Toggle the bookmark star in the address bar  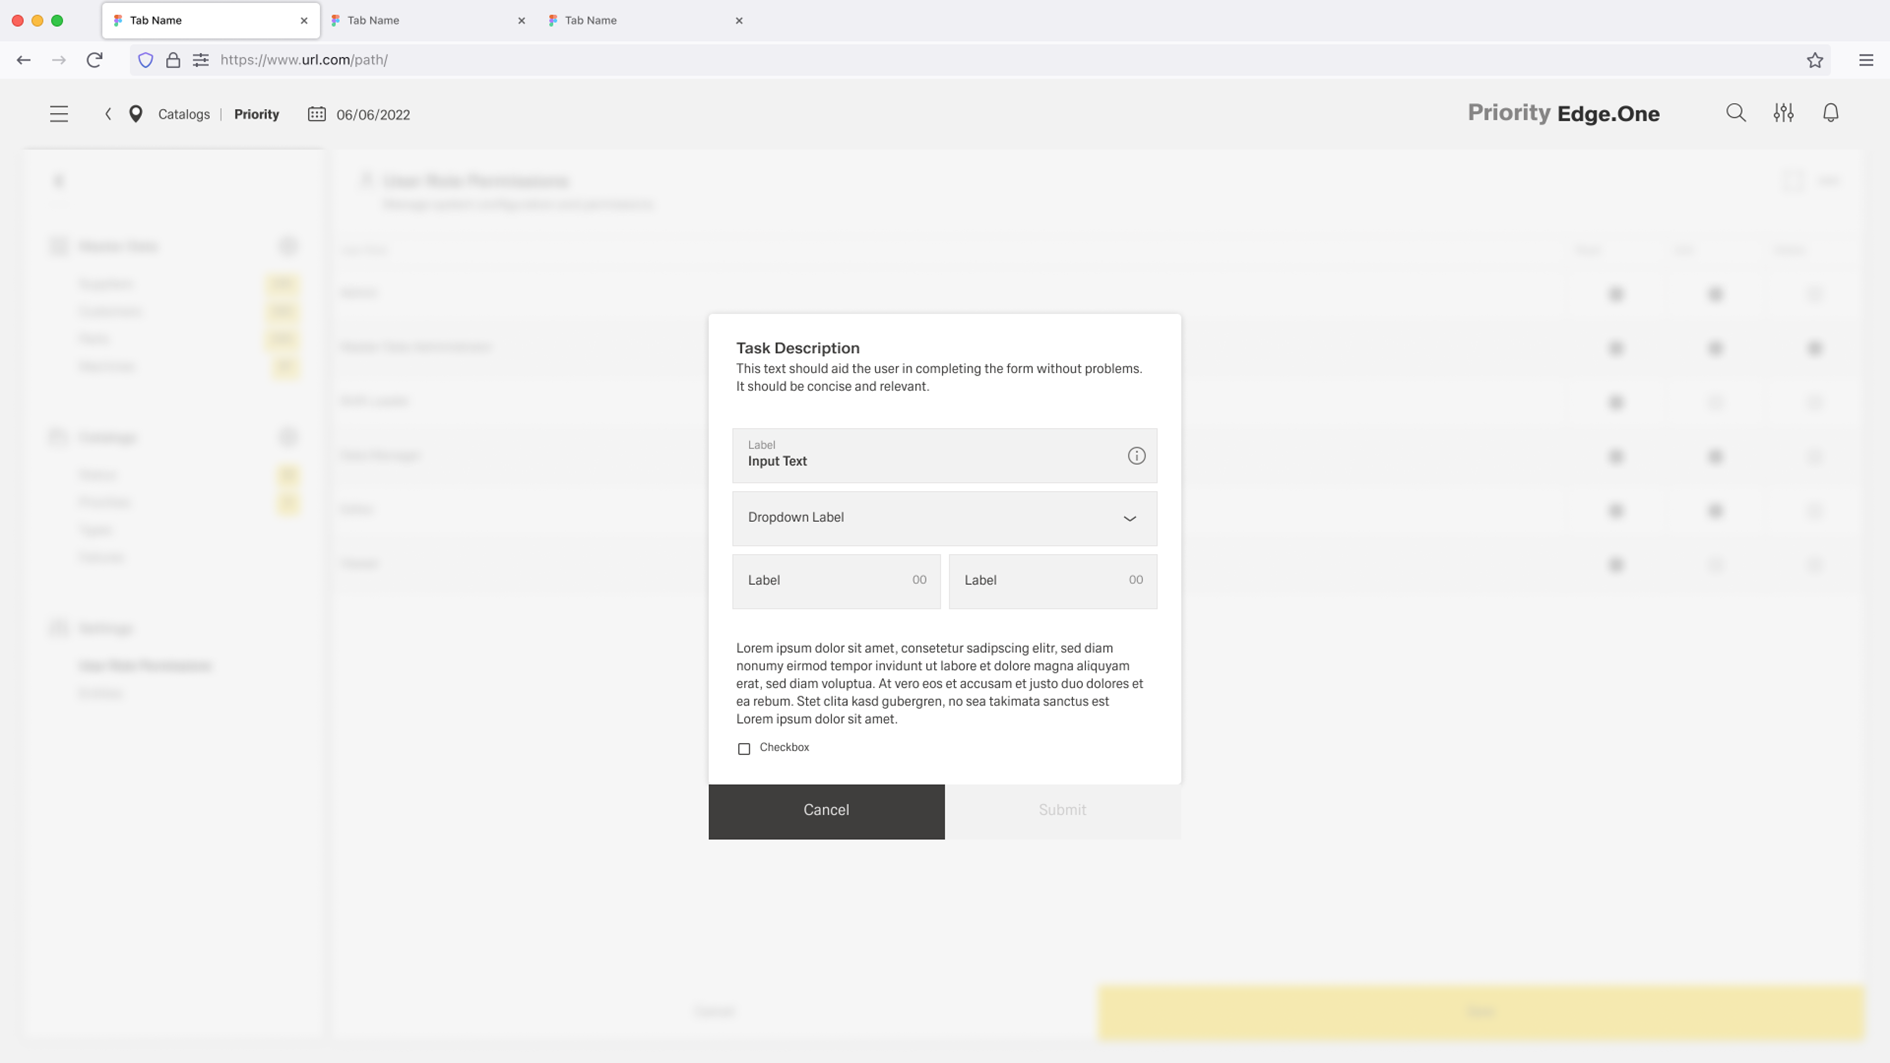(x=1814, y=59)
